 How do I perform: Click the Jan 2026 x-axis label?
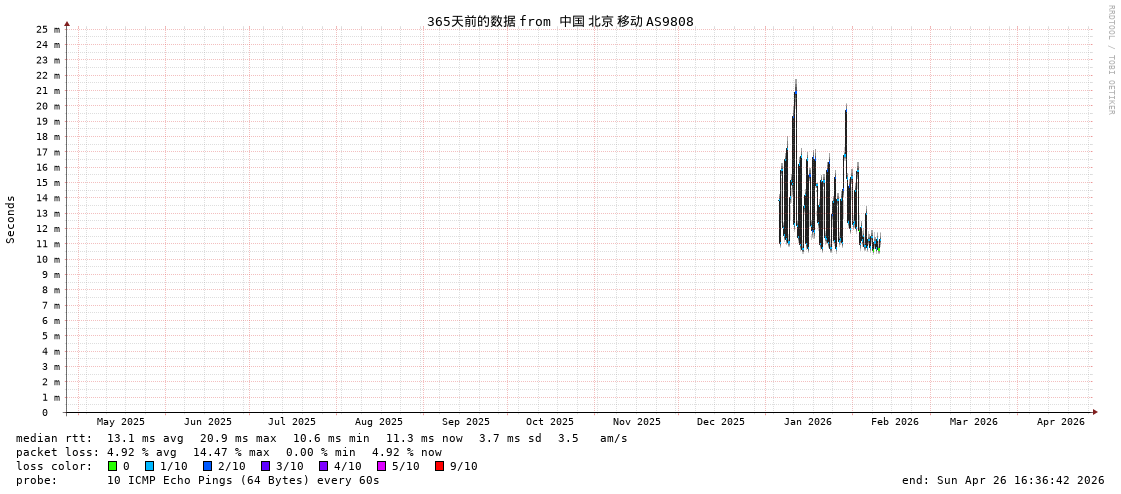807,422
